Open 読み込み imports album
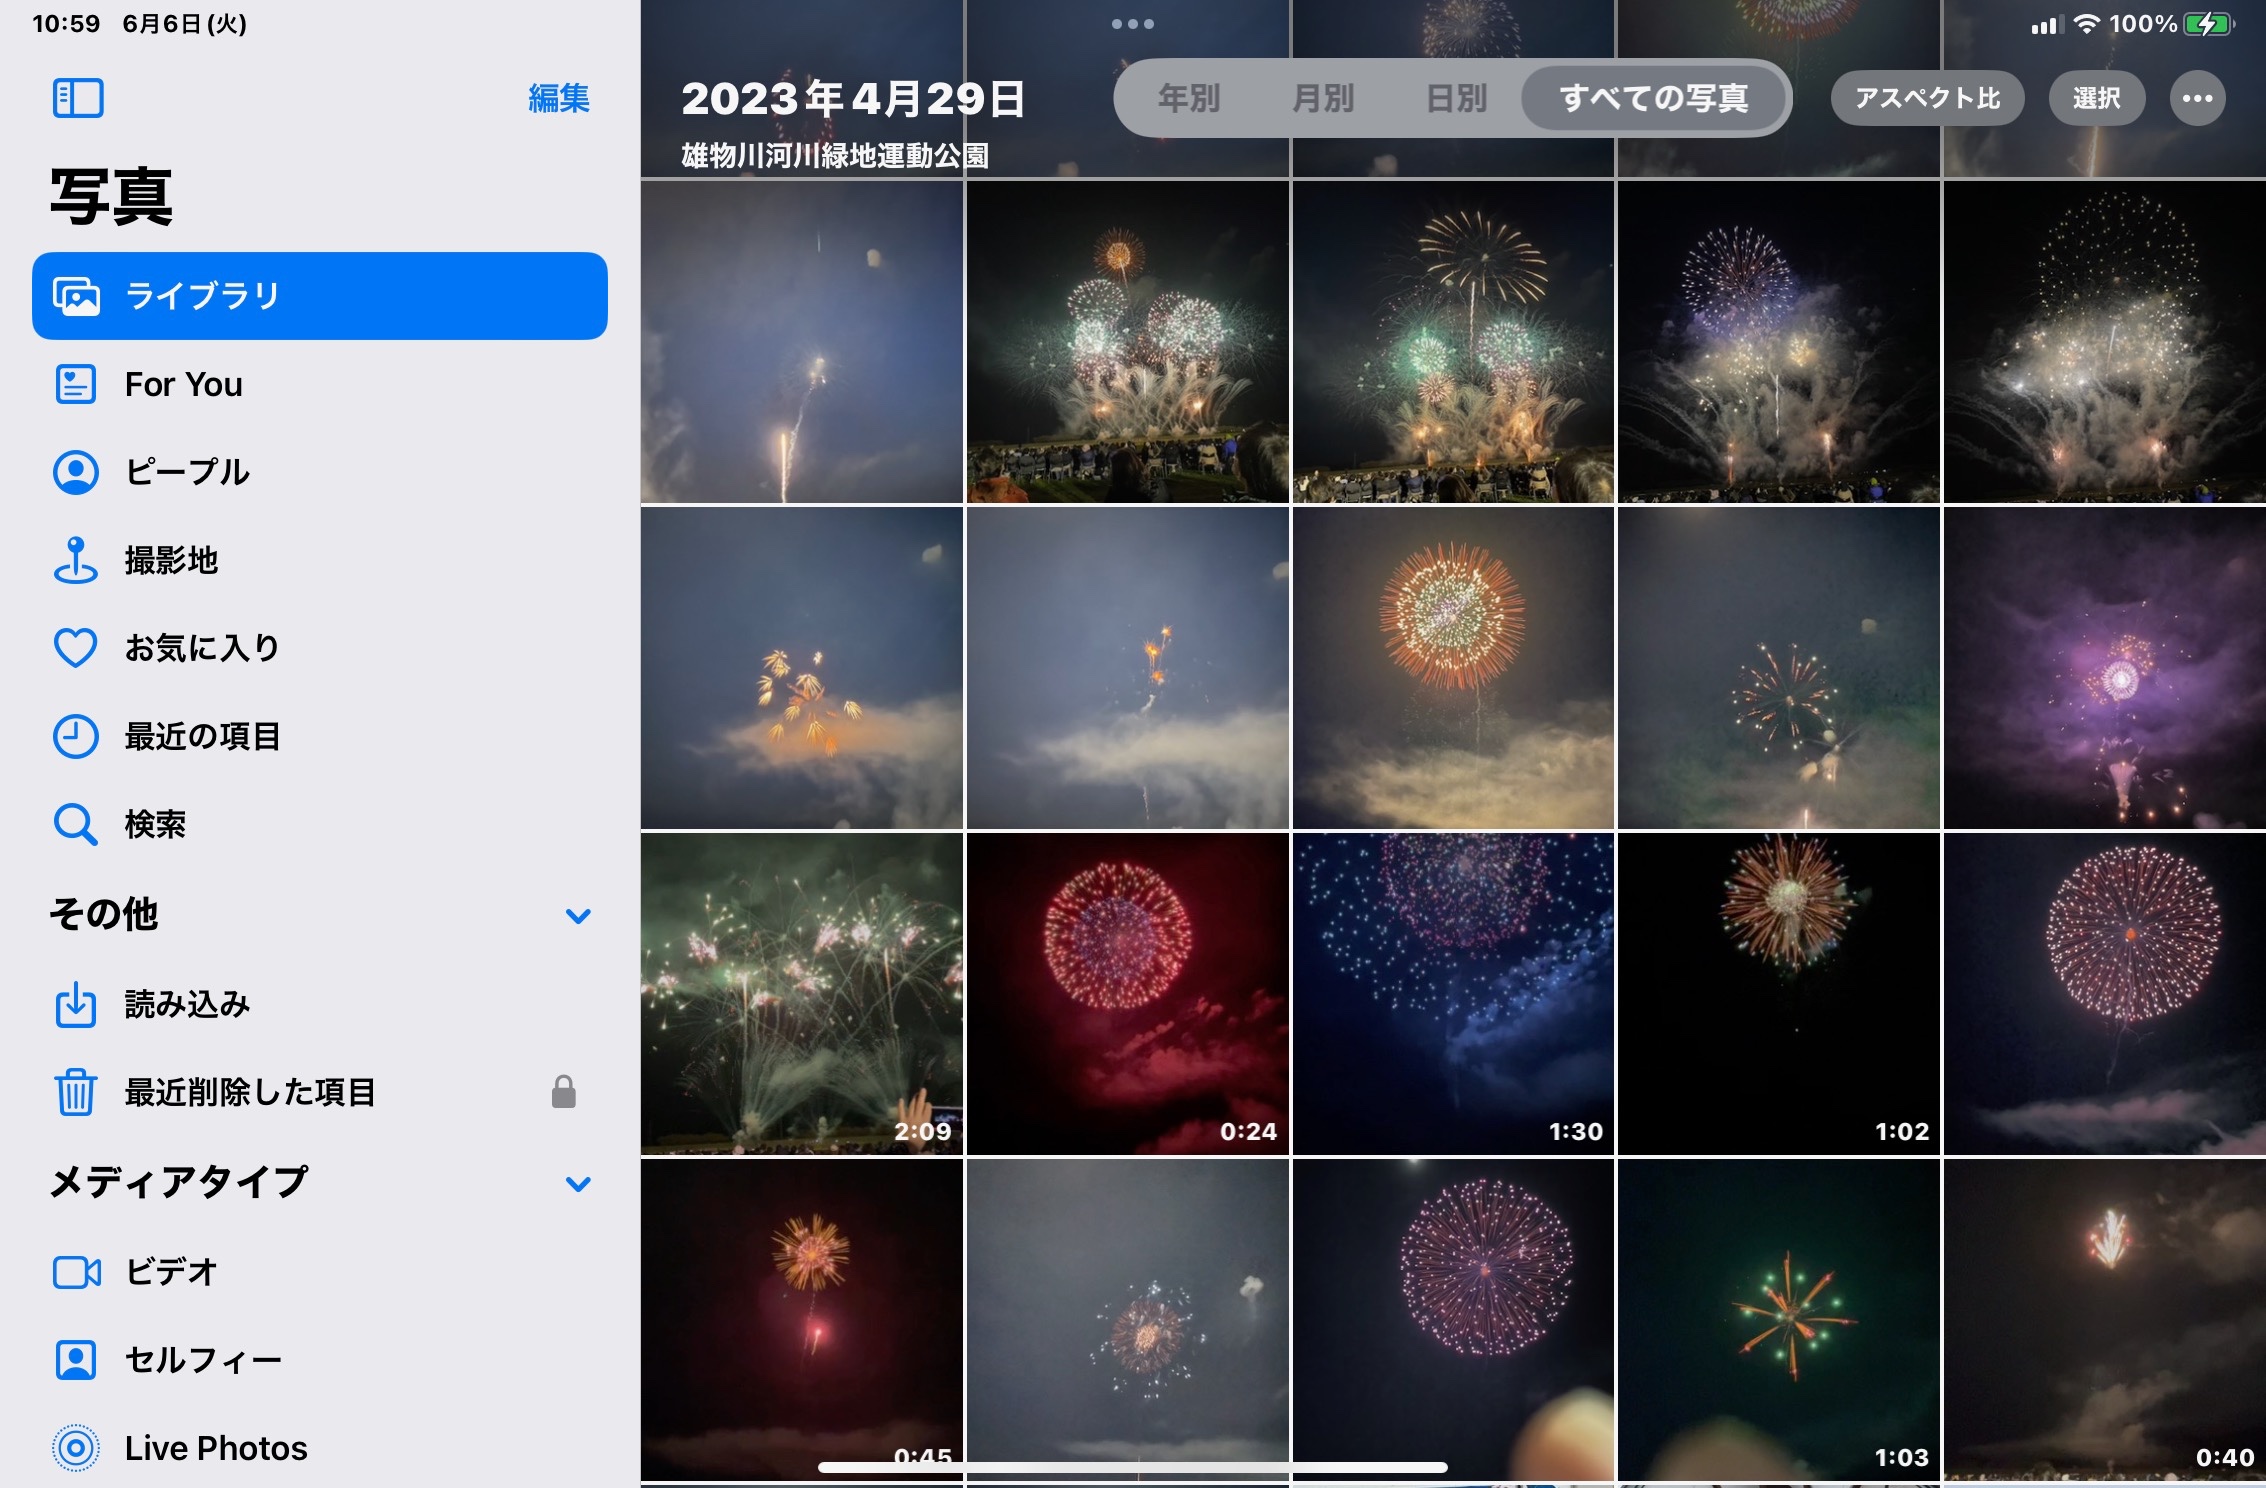 186,1004
